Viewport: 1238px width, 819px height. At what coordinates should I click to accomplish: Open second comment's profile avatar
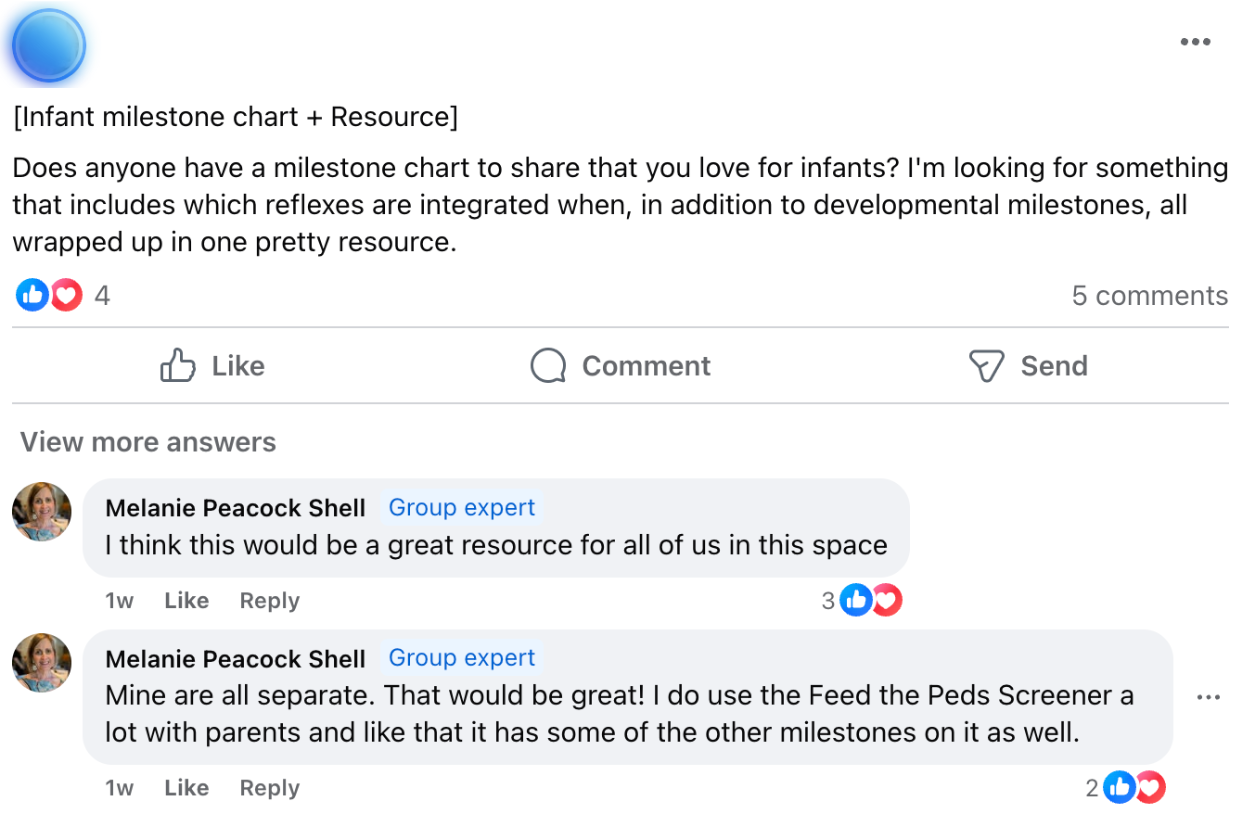click(x=42, y=663)
